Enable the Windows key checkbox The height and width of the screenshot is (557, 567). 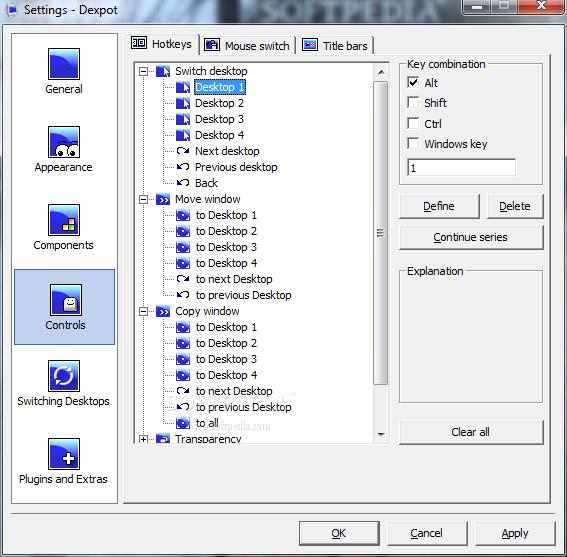click(413, 143)
